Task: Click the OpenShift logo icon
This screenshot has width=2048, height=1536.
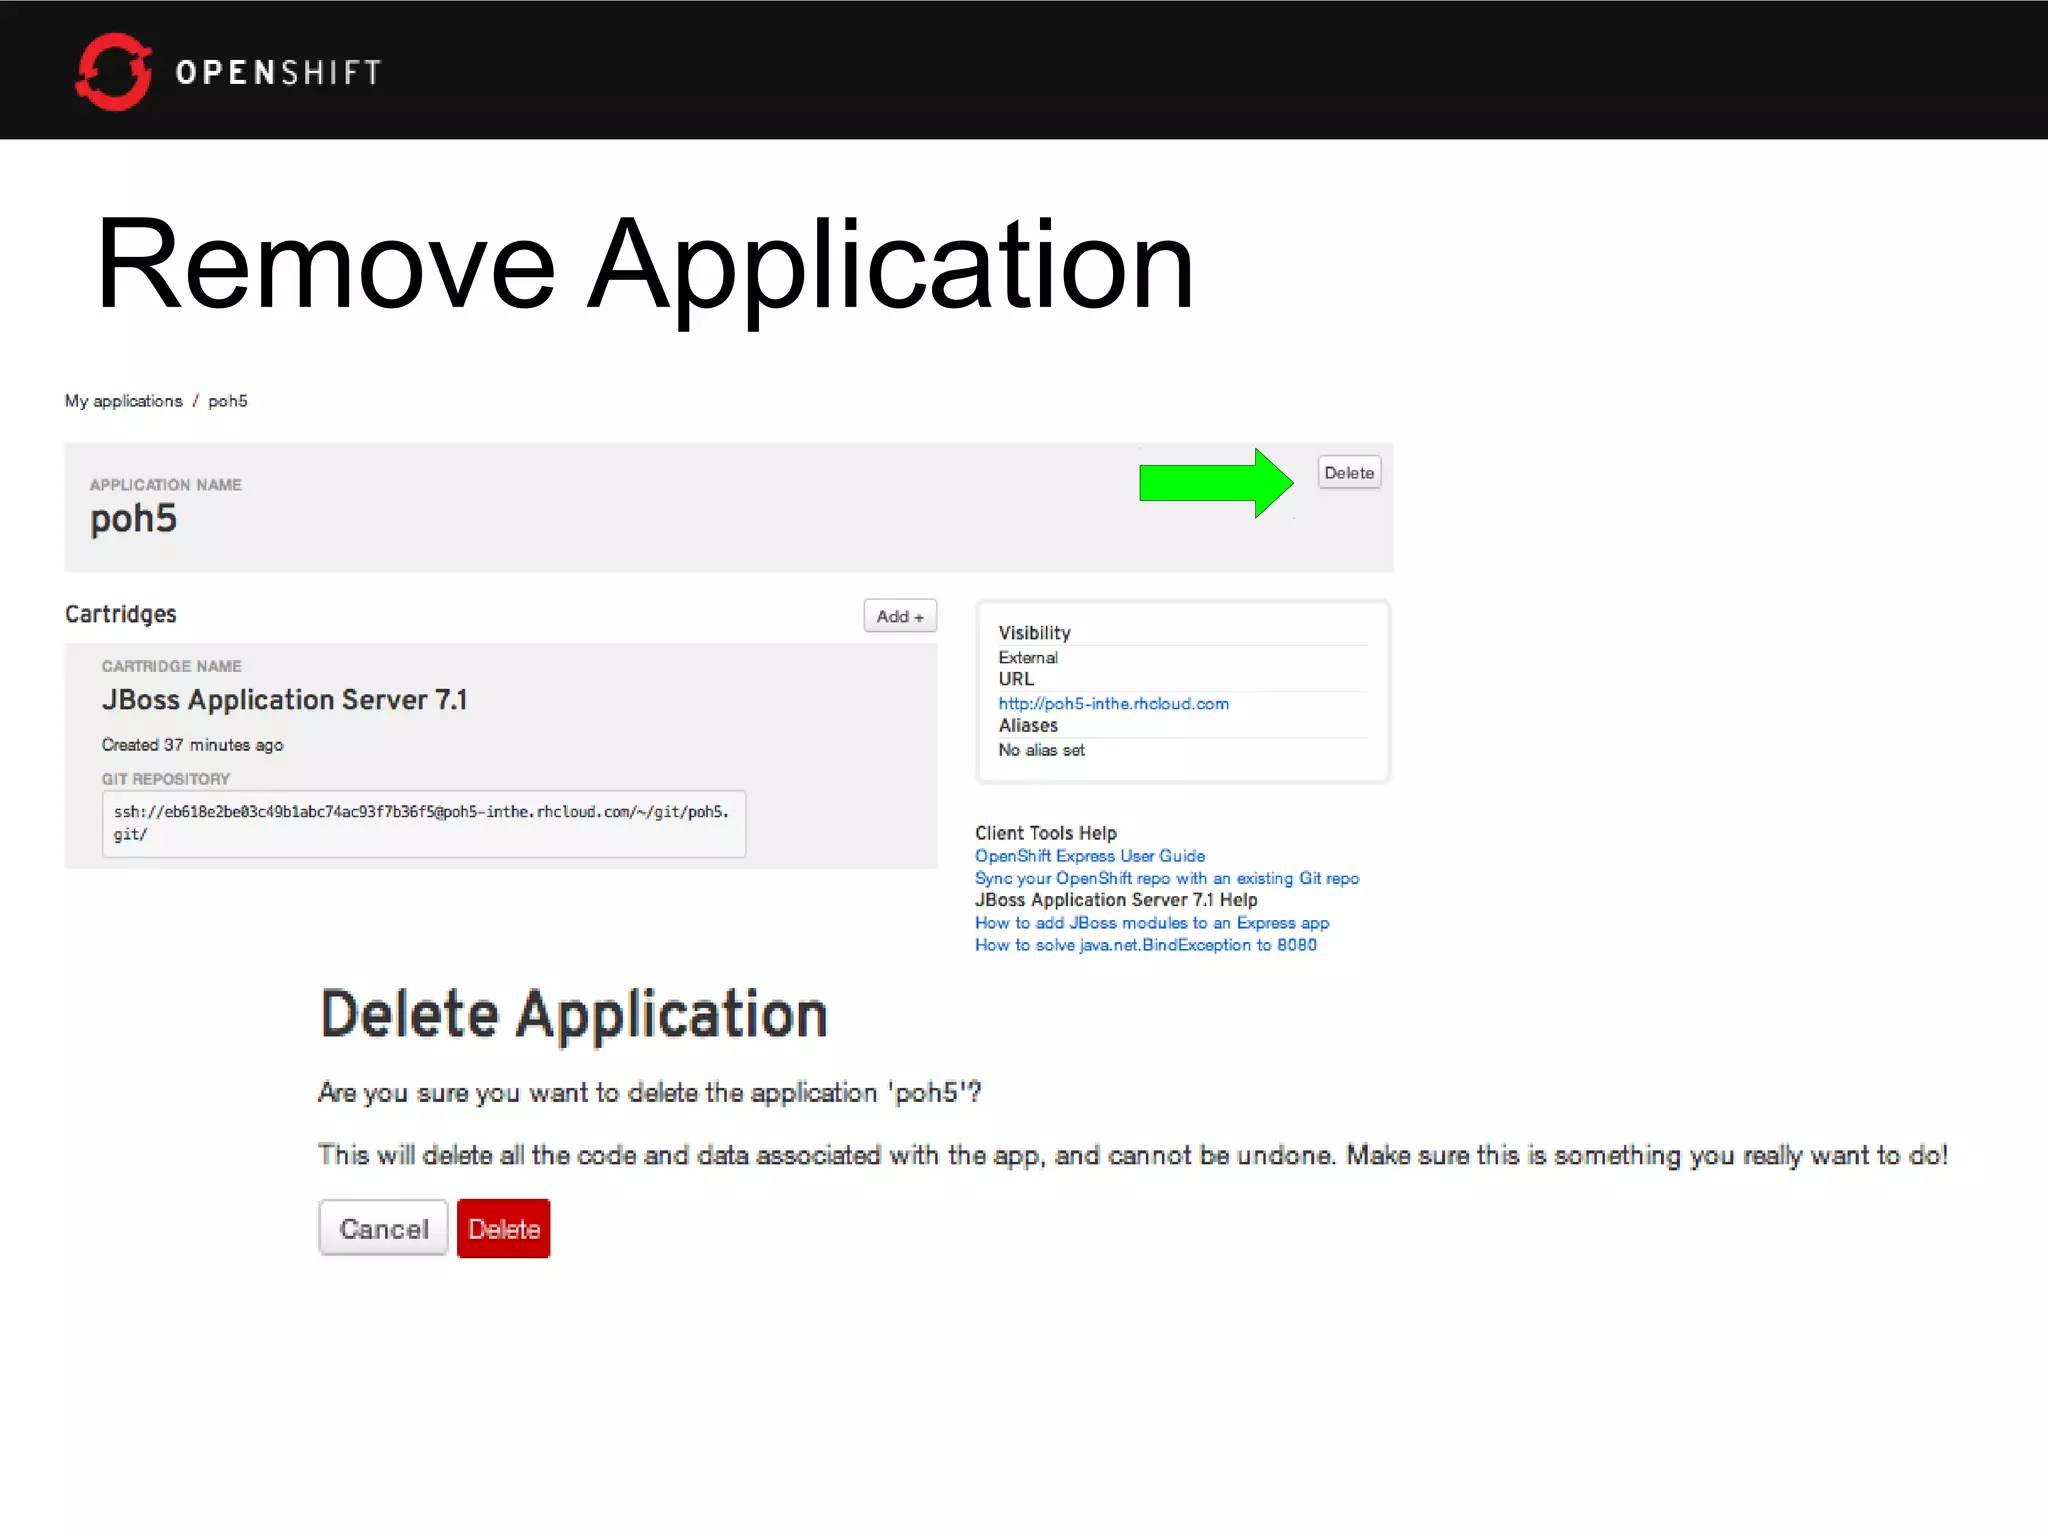Action: [x=114, y=71]
